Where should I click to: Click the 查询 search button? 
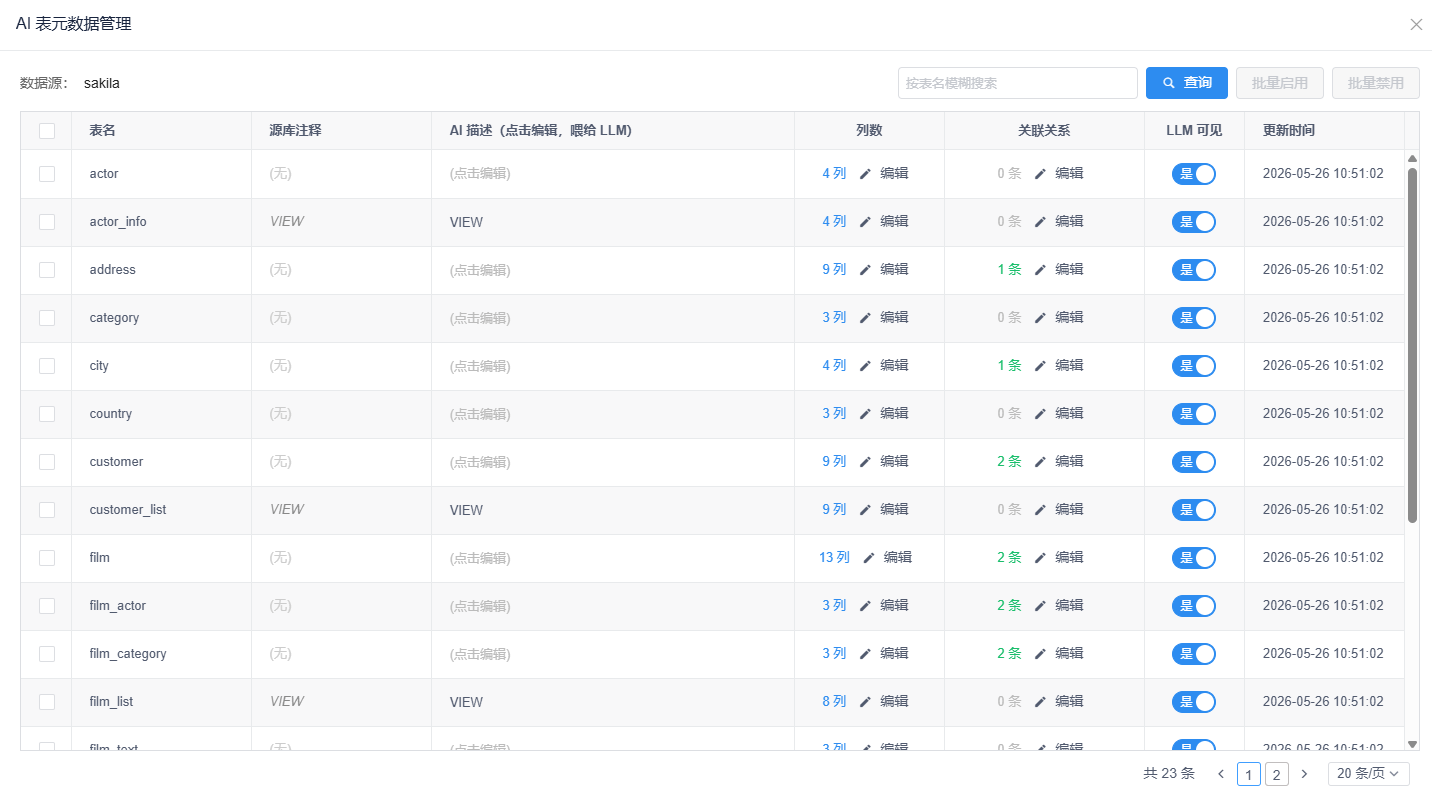(1187, 83)
